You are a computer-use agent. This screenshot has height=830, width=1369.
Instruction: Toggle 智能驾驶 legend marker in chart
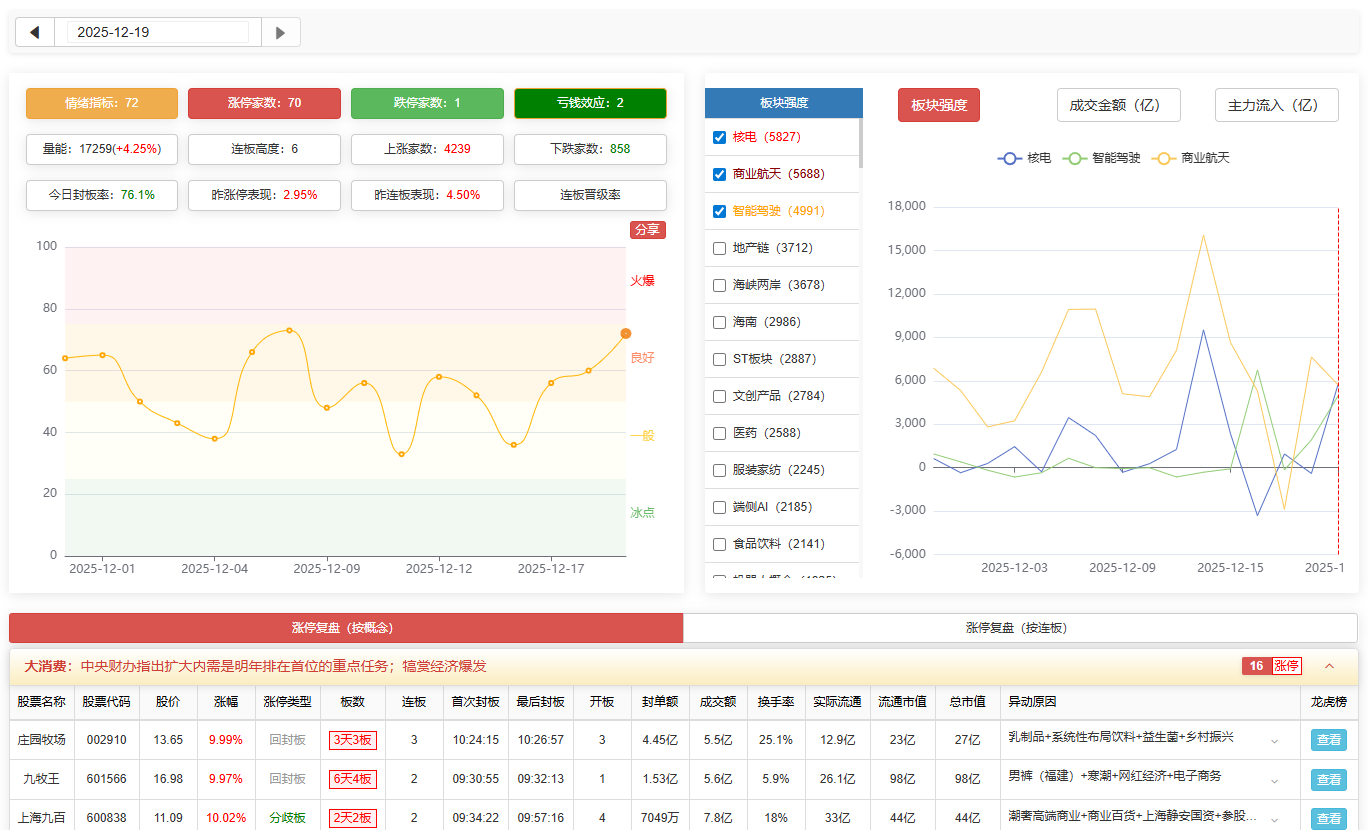1075,158
